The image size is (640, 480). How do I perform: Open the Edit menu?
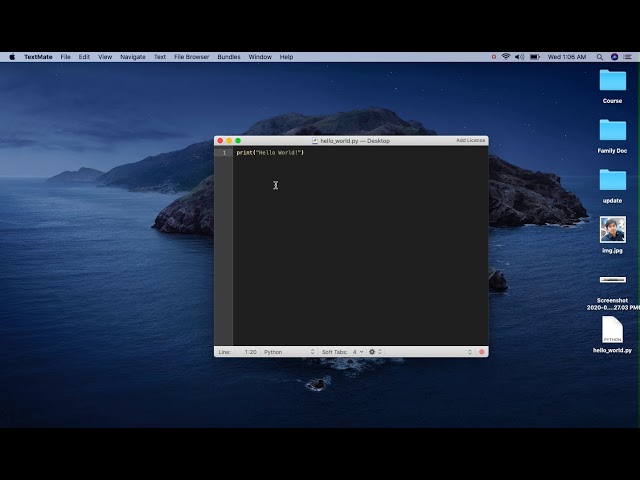pos(84,57)
